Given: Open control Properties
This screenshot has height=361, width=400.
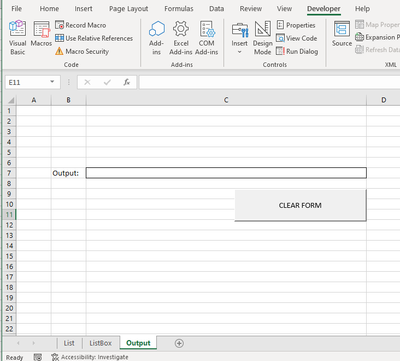Looking at the screenshot, I should (x=296, y=25).
